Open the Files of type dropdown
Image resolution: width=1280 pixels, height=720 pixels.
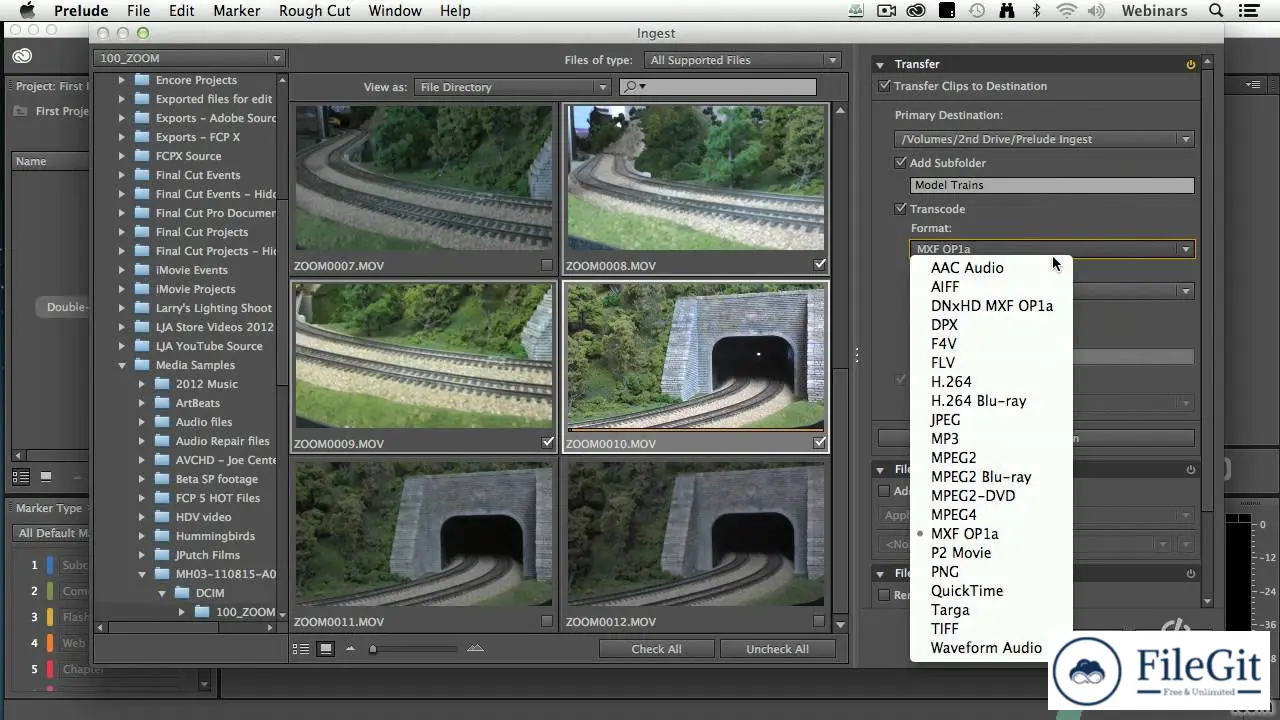[743, 60]
